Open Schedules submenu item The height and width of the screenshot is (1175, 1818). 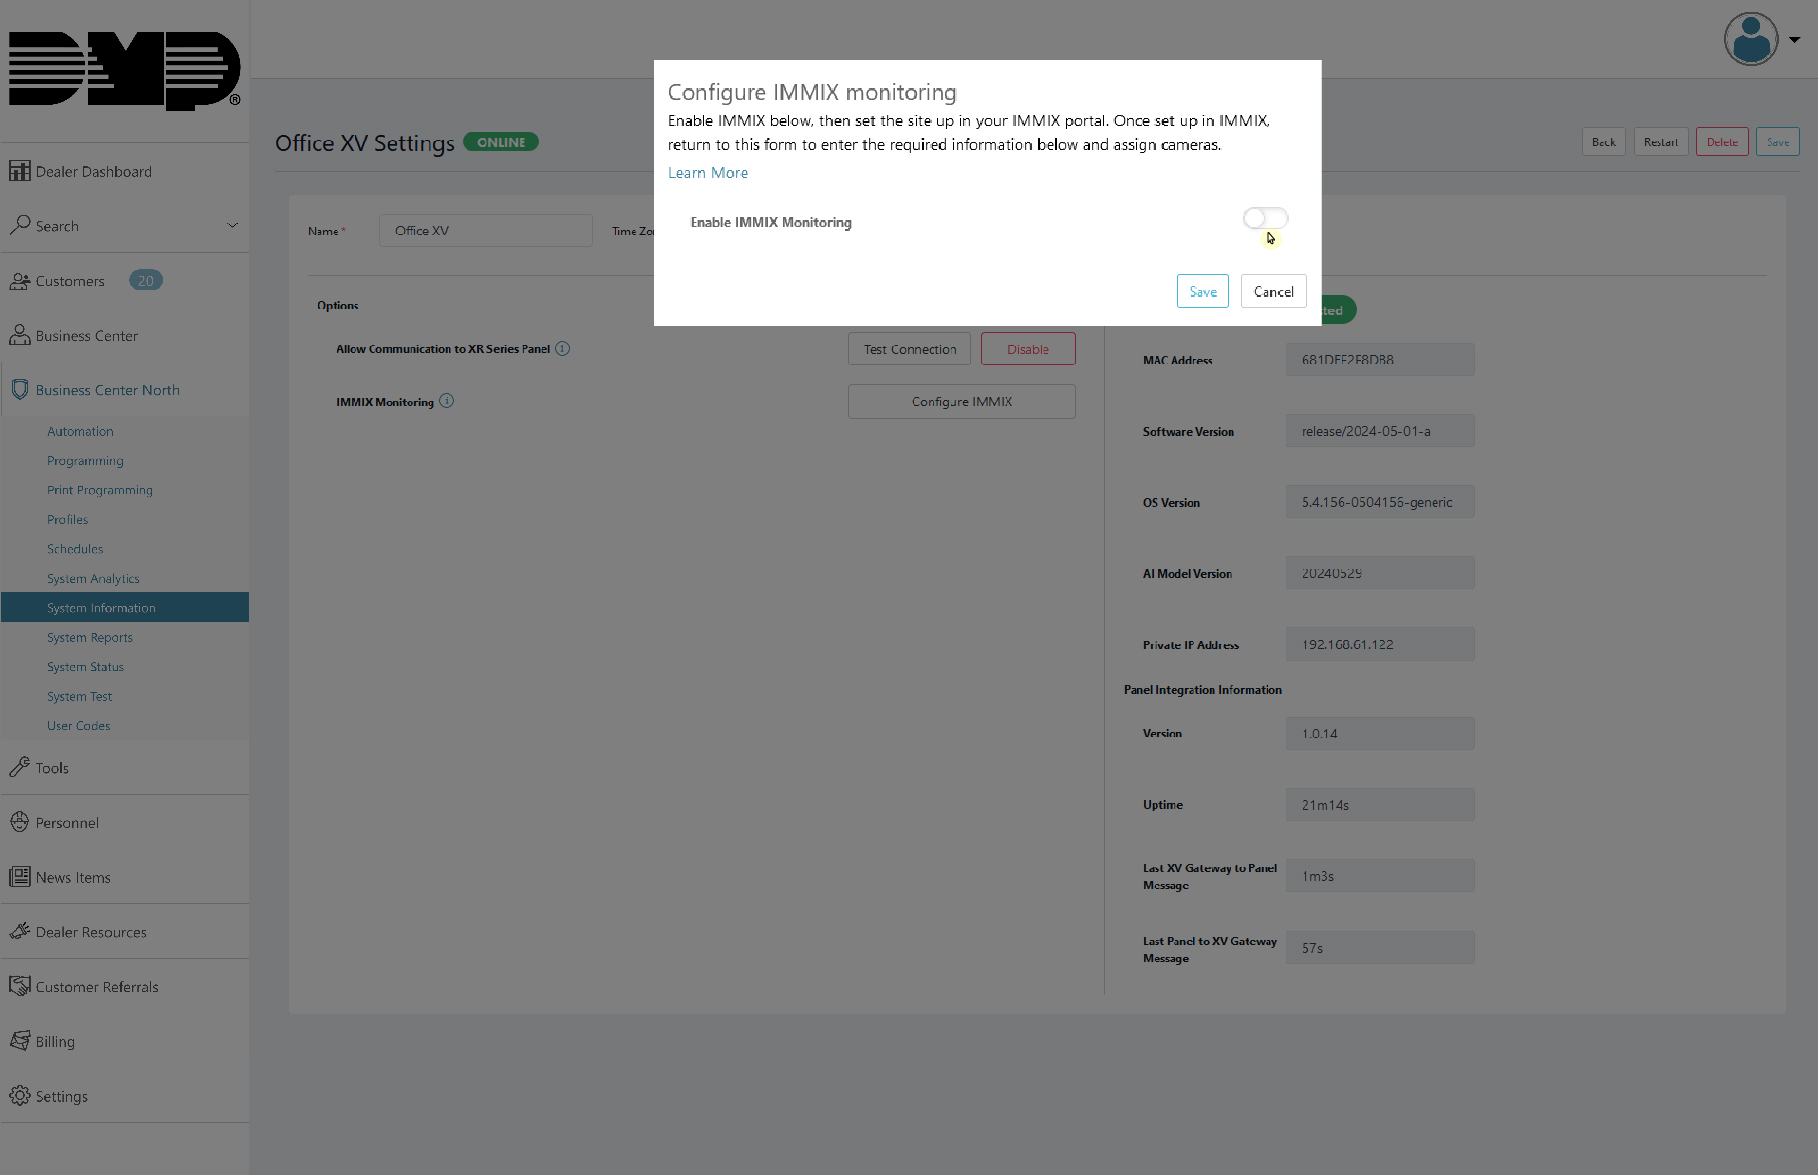(x=75, y=549)
